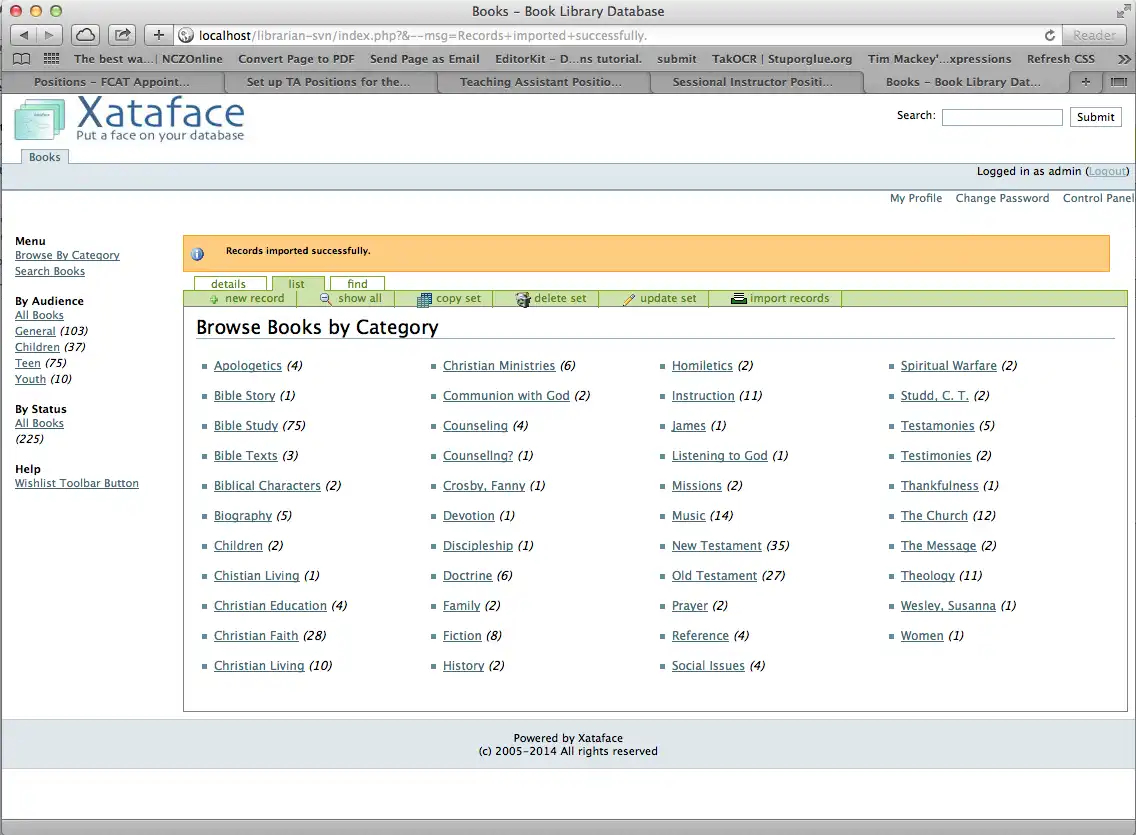Open the Wesley, Susanna category
This screenshot has height=835, width=1136.
pyautogui.click(x=948, y=605)
